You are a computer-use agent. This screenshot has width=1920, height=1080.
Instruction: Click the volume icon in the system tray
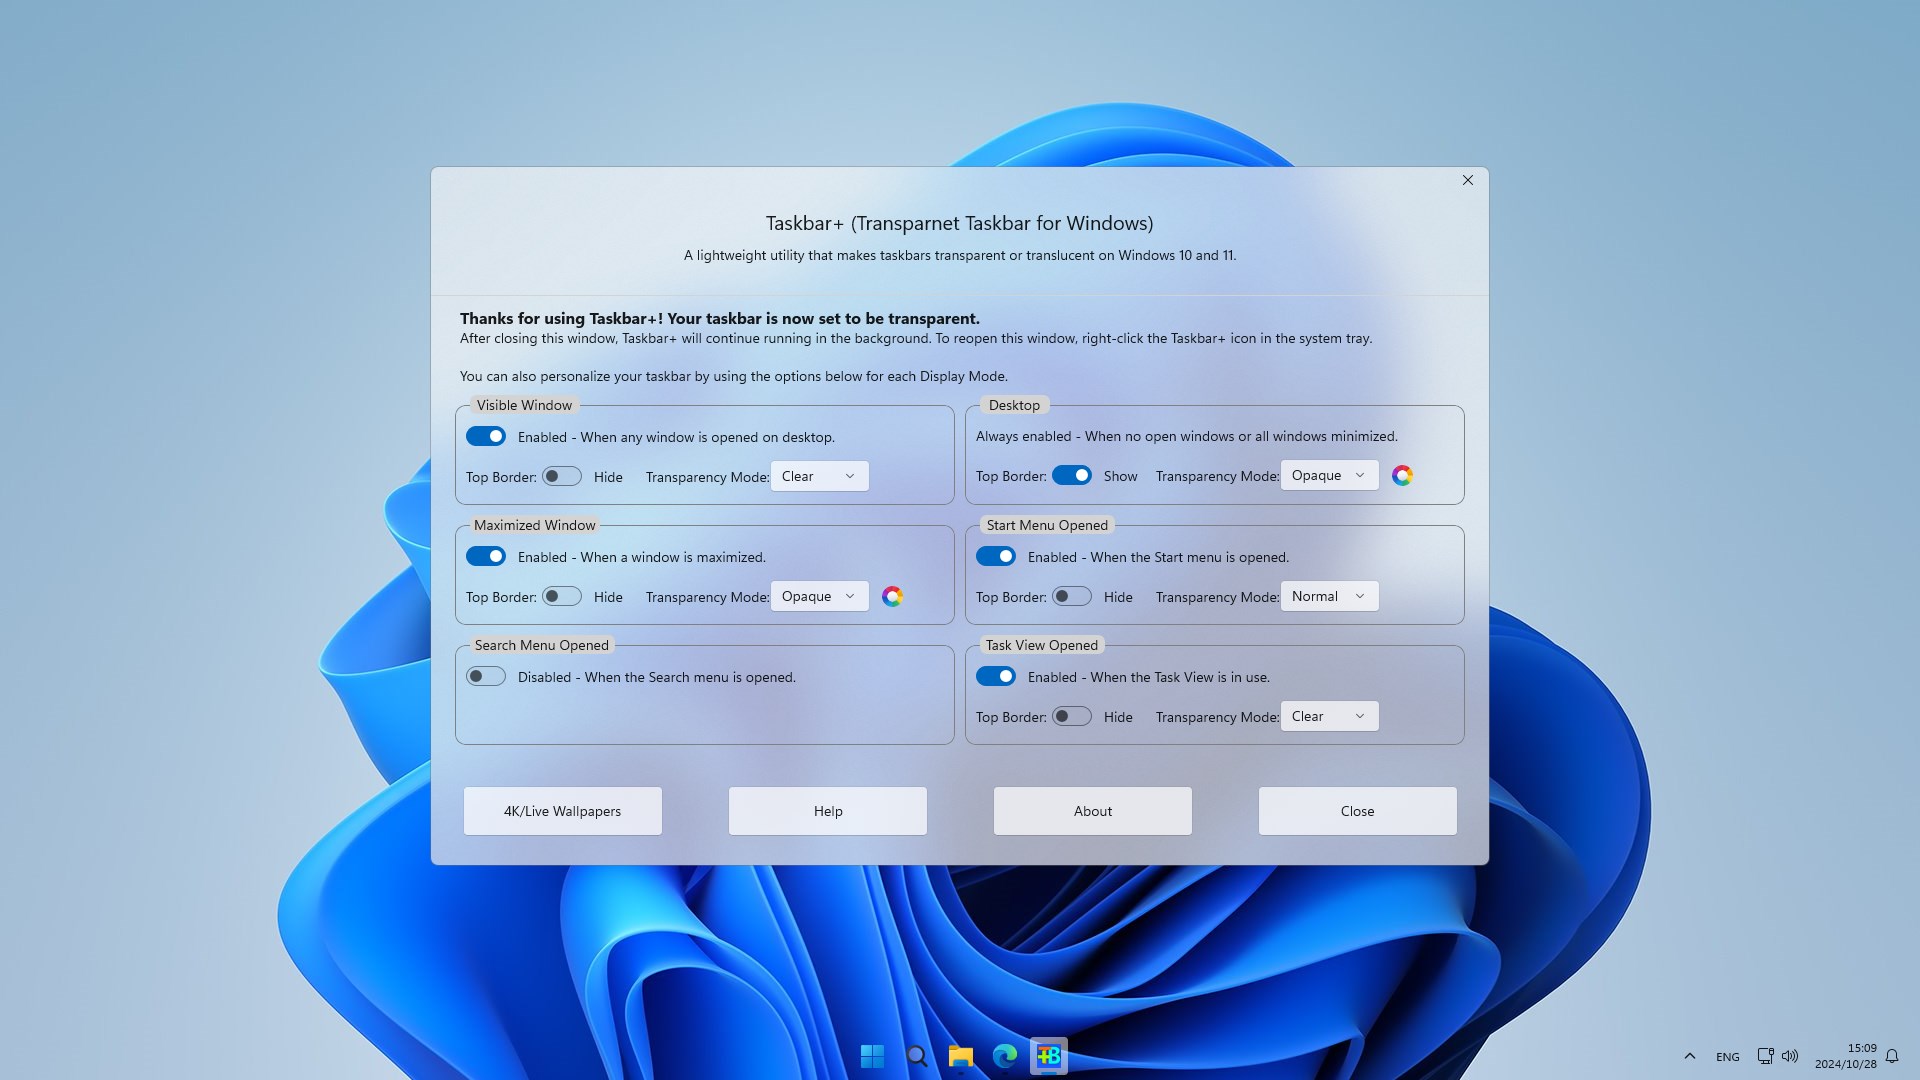coord(1790,1055)
